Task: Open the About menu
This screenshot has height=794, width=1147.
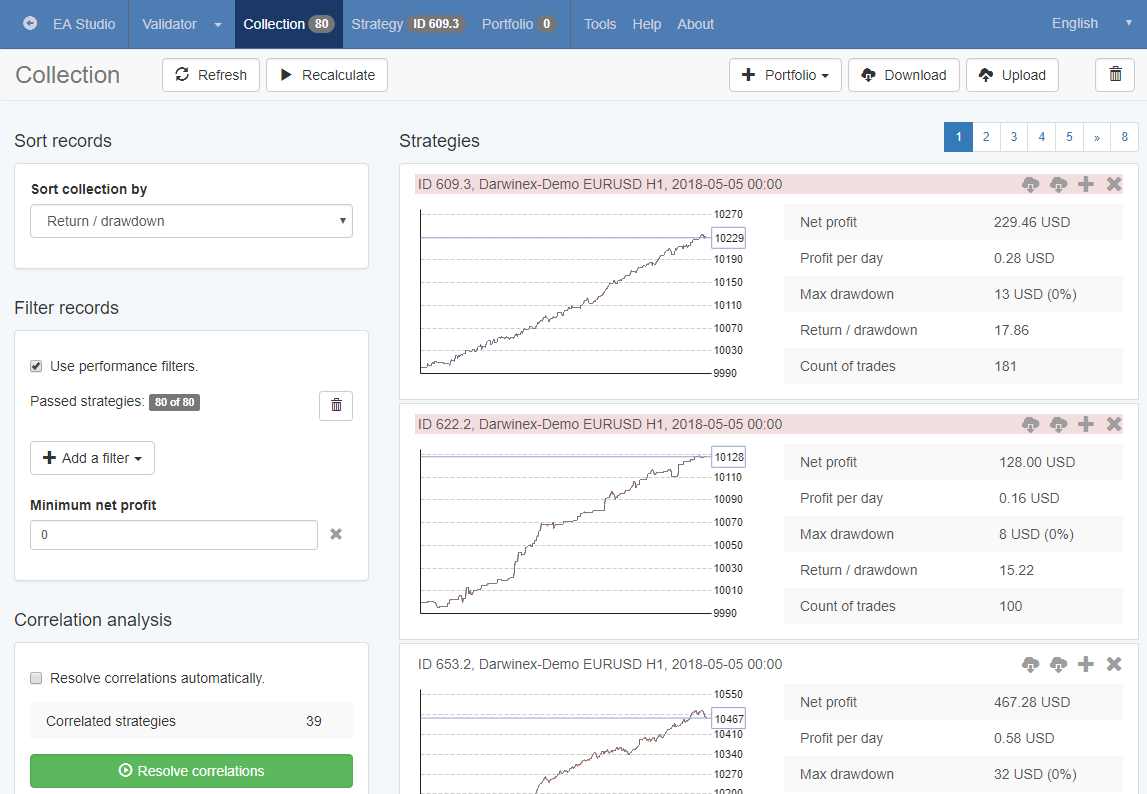Action: 695,24
